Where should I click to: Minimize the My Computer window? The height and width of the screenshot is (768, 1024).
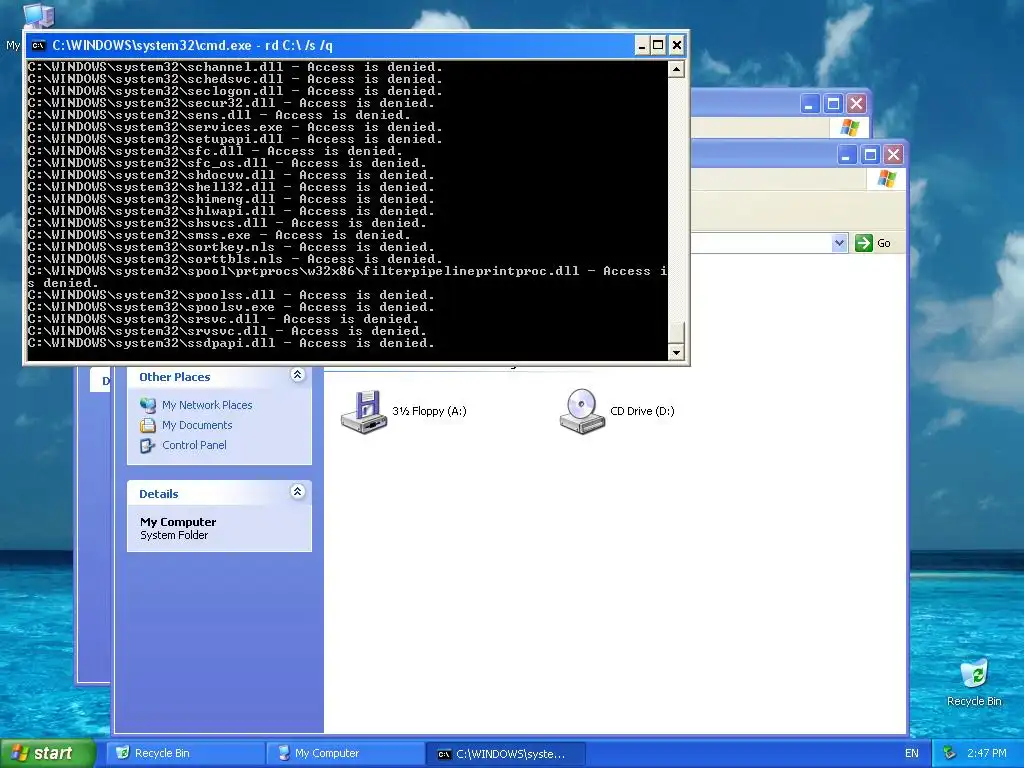(x=847, y=155)
